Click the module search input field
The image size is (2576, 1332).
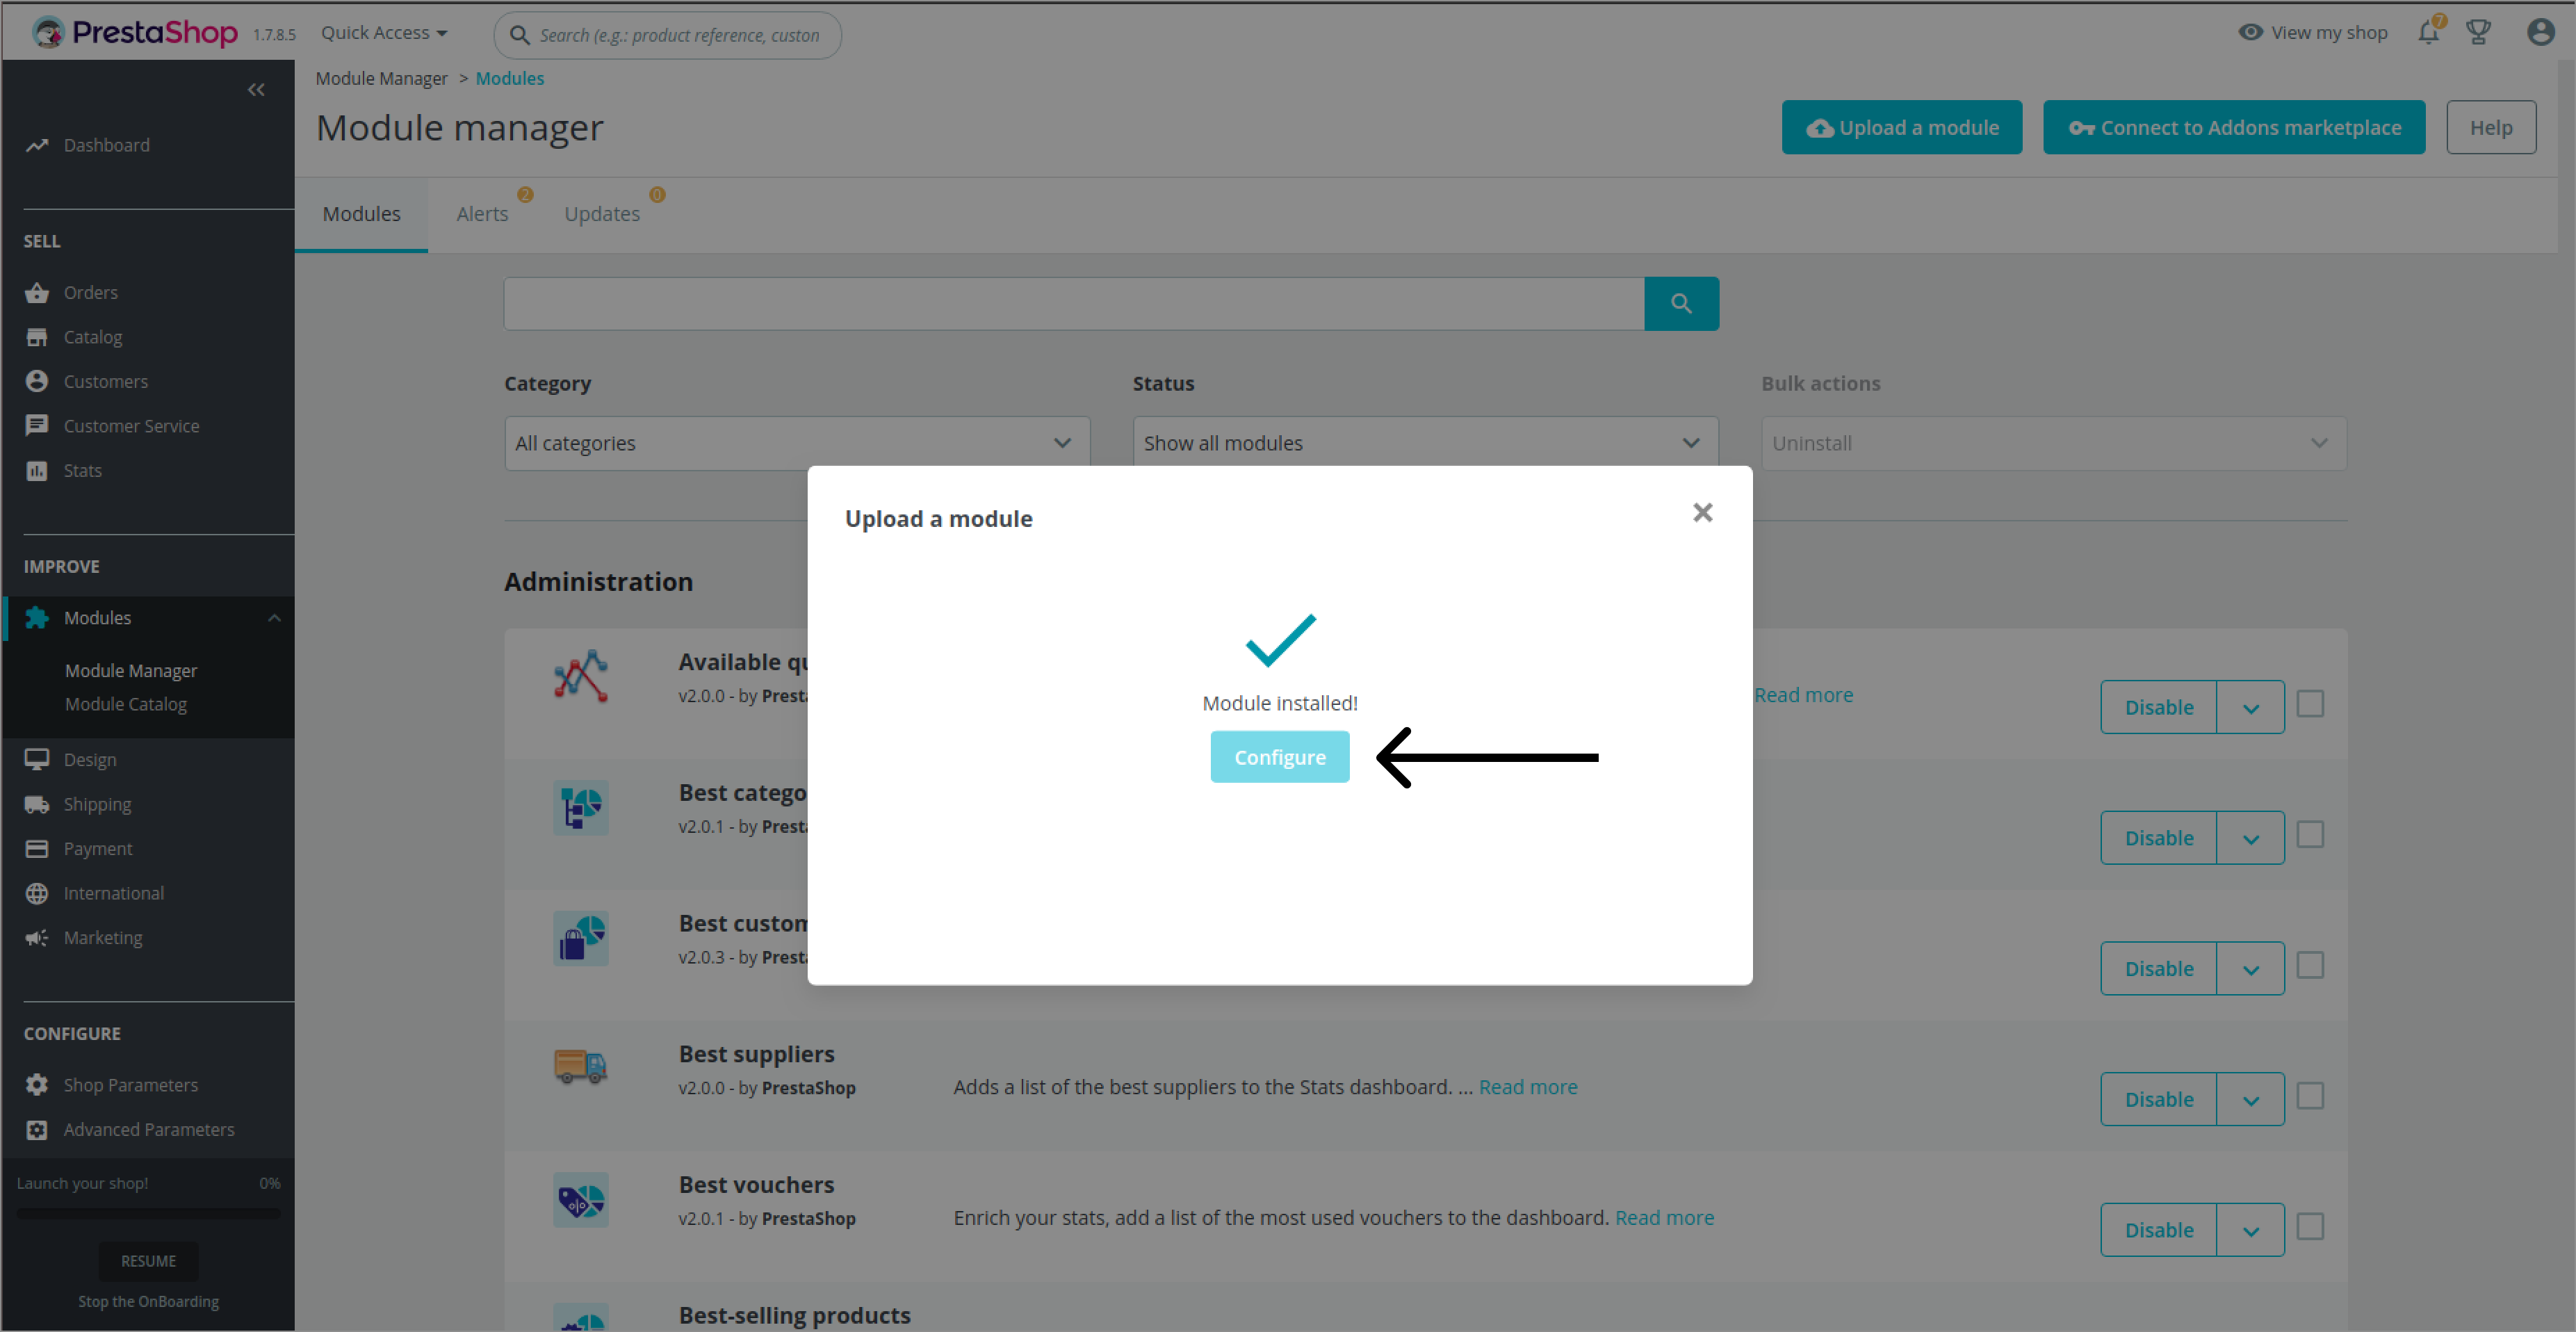point(1073,304)
